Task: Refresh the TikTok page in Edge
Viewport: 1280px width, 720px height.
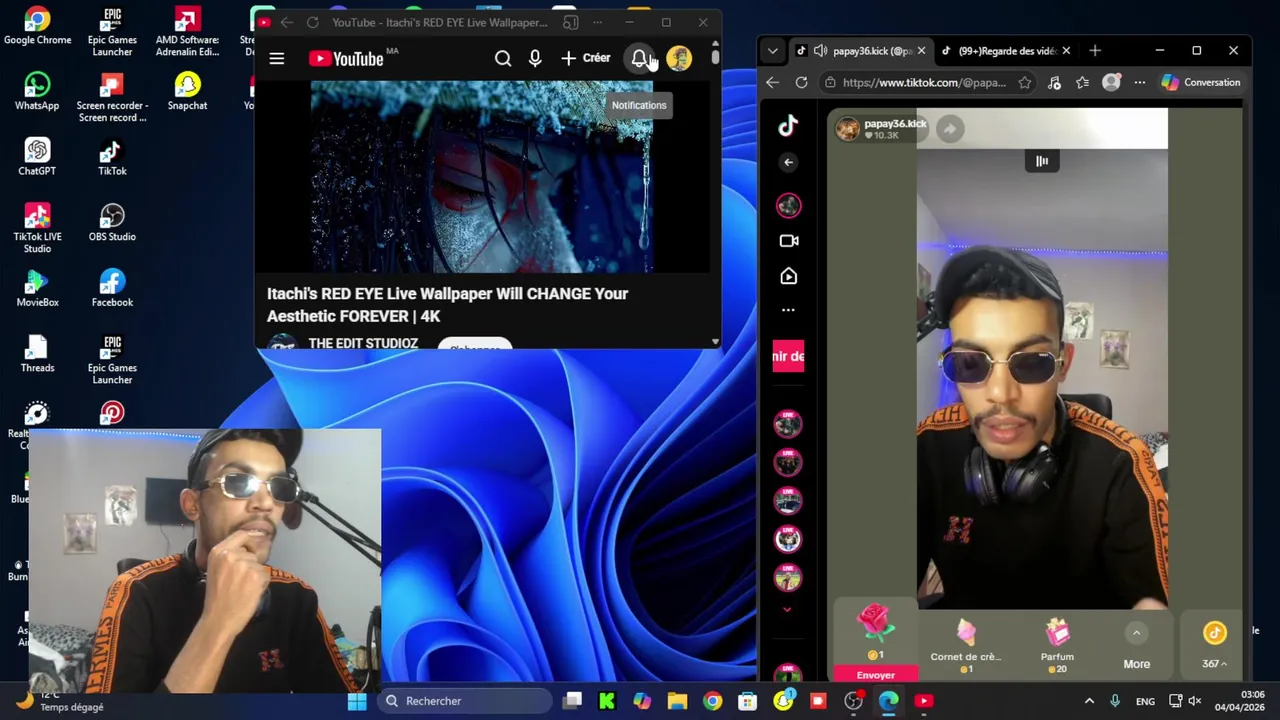Action: click(x=801, y=83)
